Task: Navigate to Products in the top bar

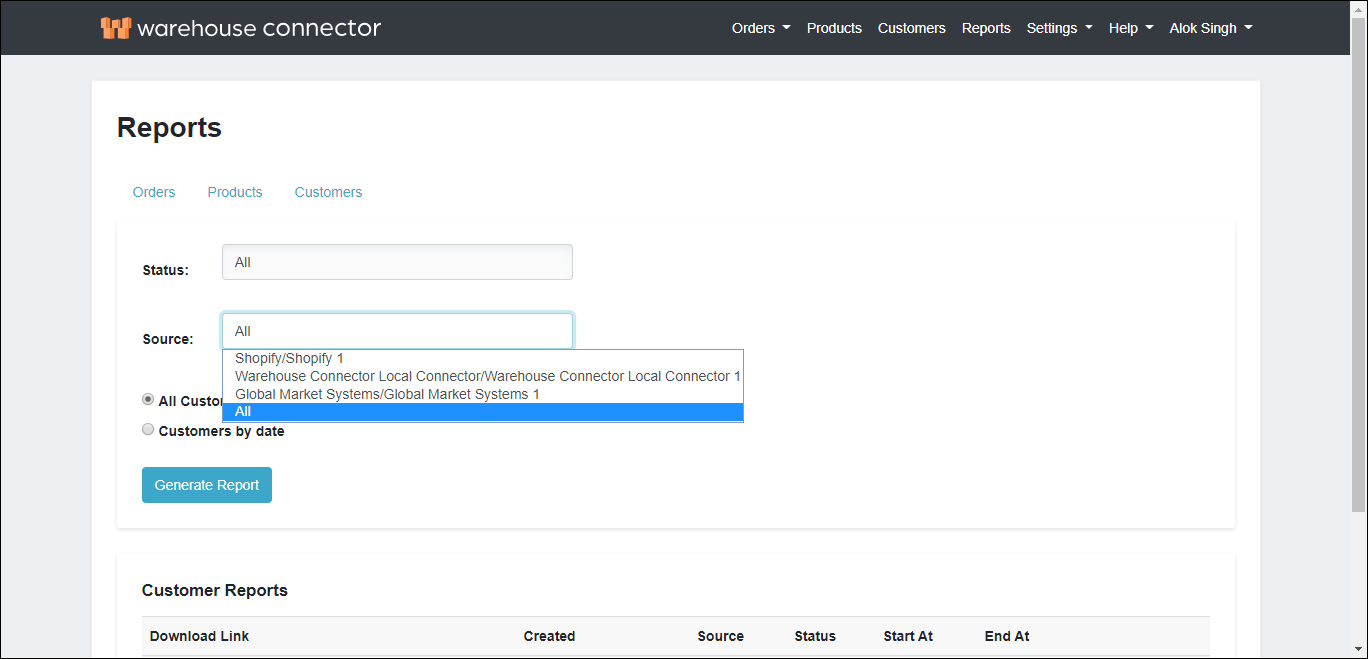Action: point(834,28)
